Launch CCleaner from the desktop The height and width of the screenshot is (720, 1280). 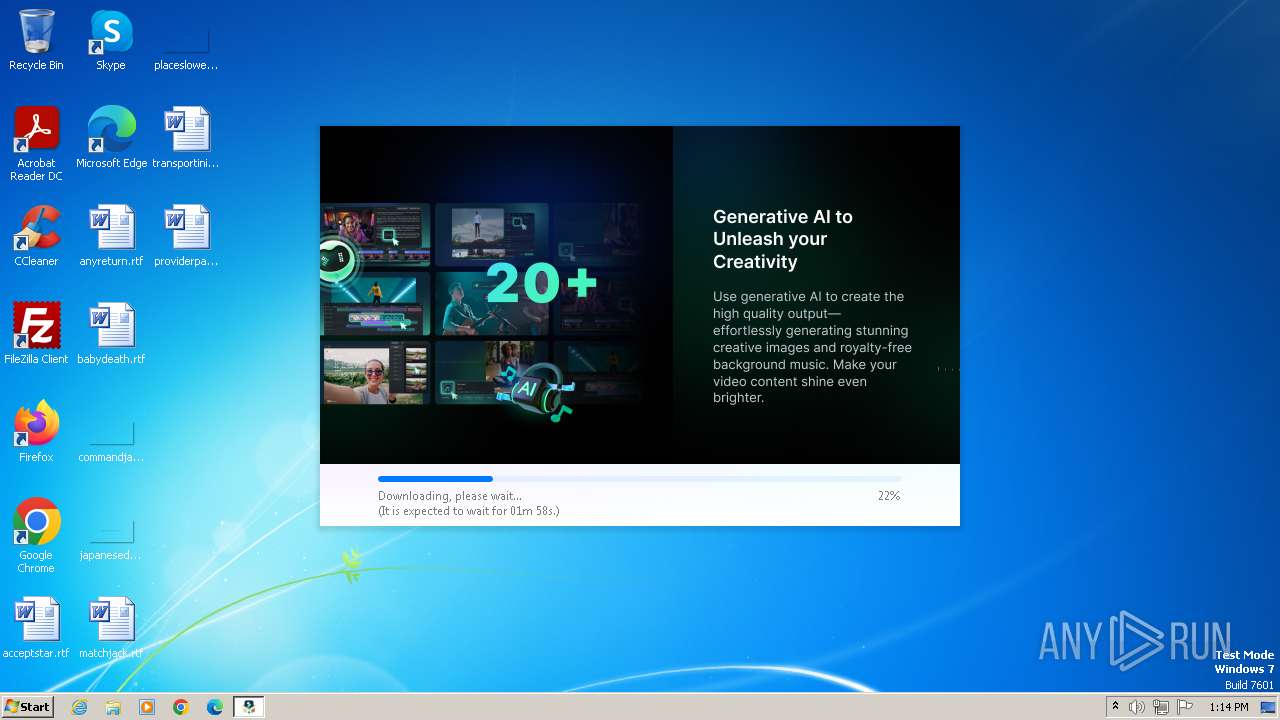[x=36, y=236]
